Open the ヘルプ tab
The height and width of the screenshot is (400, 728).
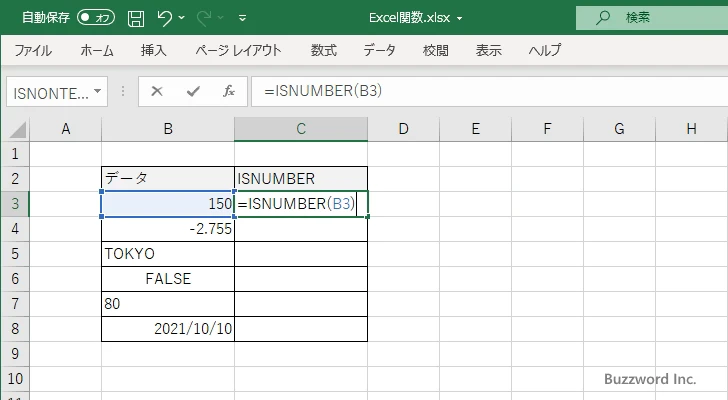[x=545, y=50]
